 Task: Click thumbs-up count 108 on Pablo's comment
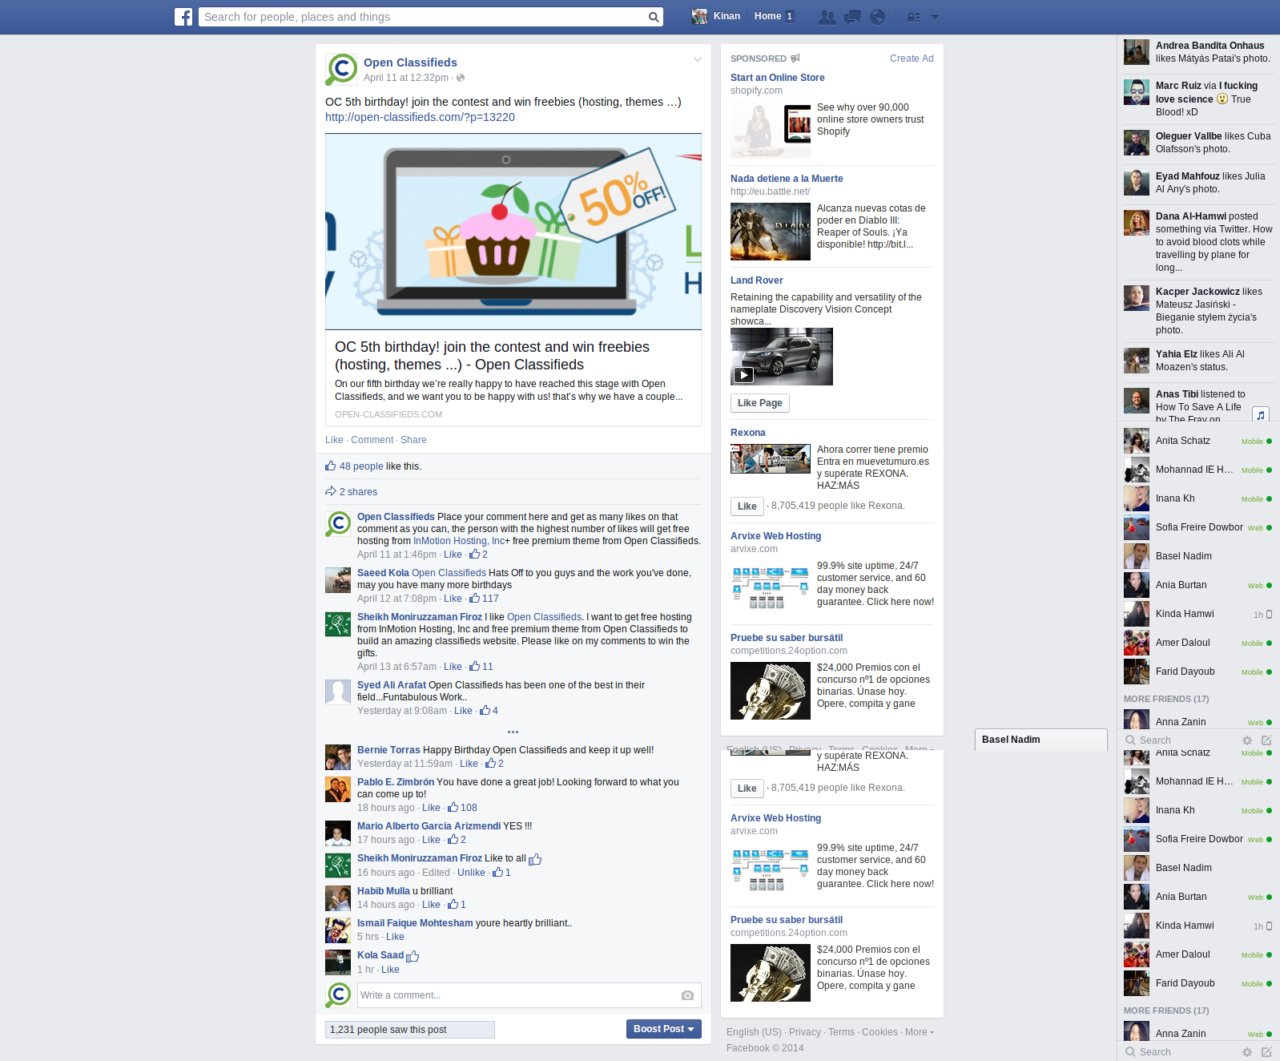click(x=462, y=807)
